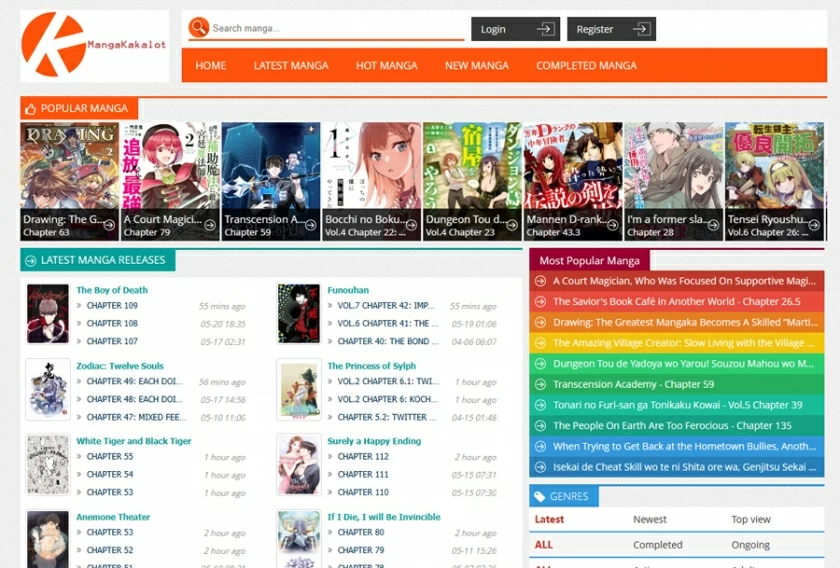
Task: Click the arrow icon on the Bocchi no Boku... card
Action: click(x=411, y=225)
